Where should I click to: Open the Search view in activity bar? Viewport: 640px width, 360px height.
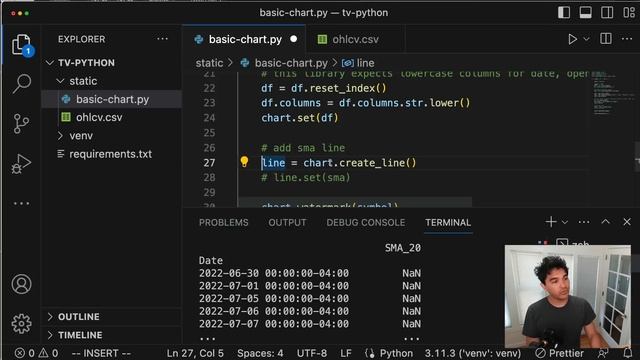(x=21, y=84)
